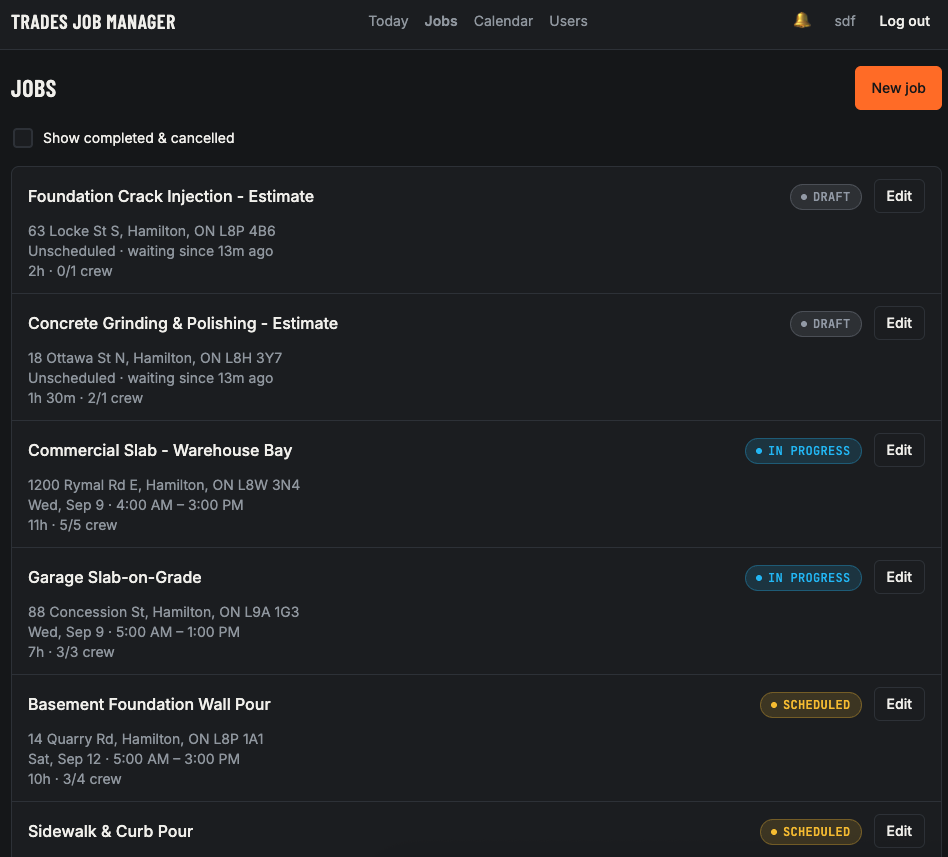Screen dimensions: 948x857
Task: Click the Log out link
Action: pyautogui.click(x=904, y=21)
